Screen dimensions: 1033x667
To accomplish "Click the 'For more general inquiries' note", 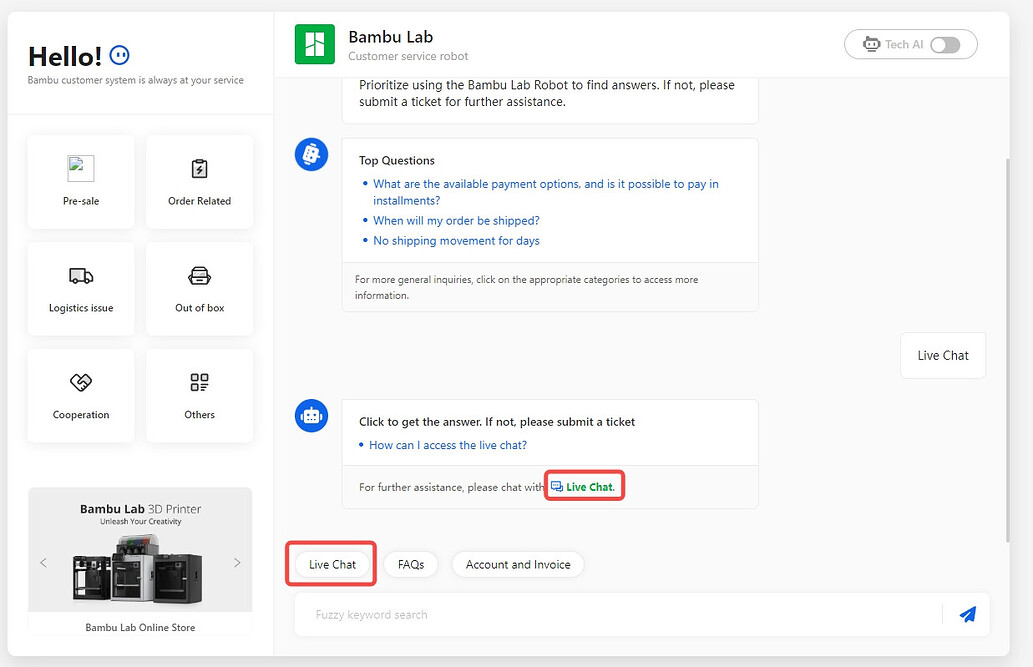I will pyautogui.click(x=526, y=287).
